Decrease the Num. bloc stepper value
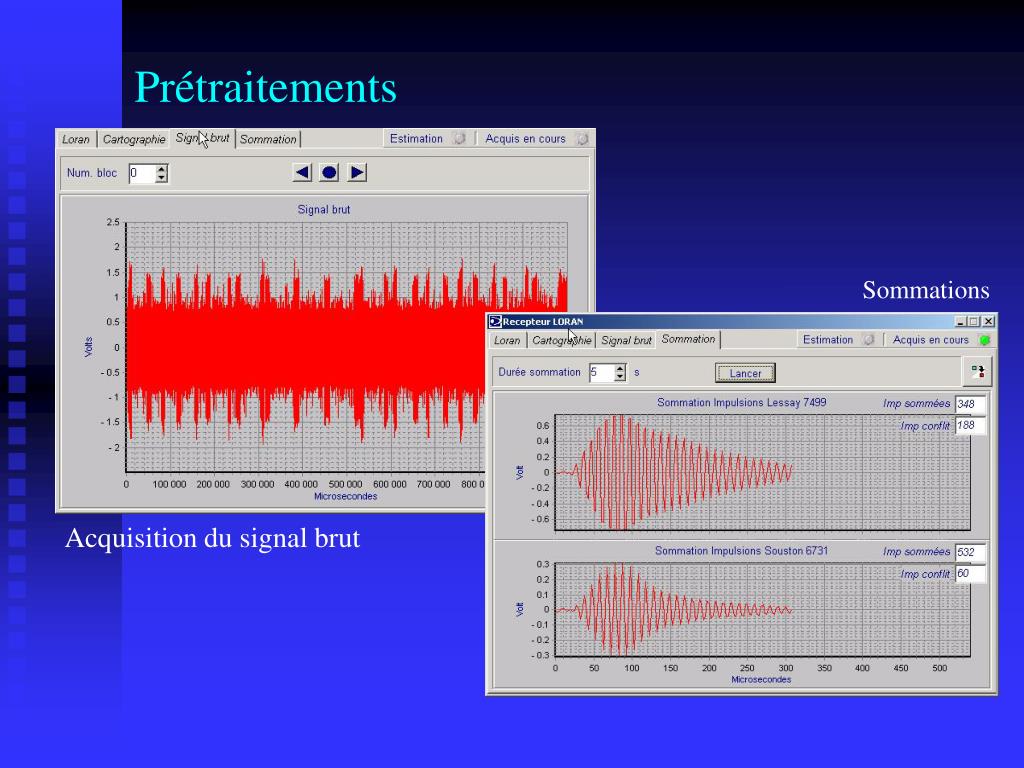 pyautogui.click(x=161, y=178)
